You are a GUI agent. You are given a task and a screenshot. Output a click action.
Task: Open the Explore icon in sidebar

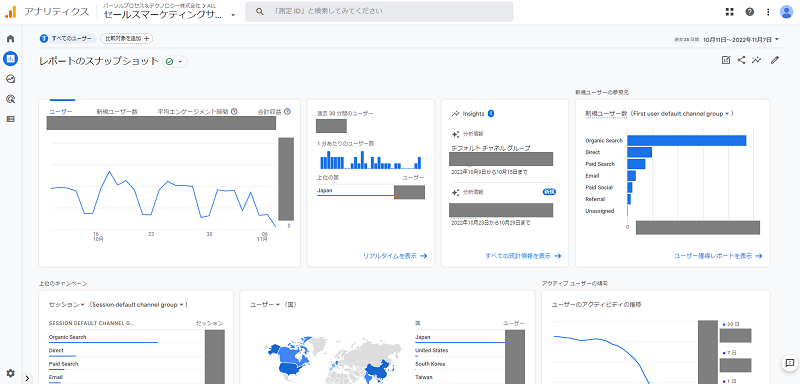[10, 79]
